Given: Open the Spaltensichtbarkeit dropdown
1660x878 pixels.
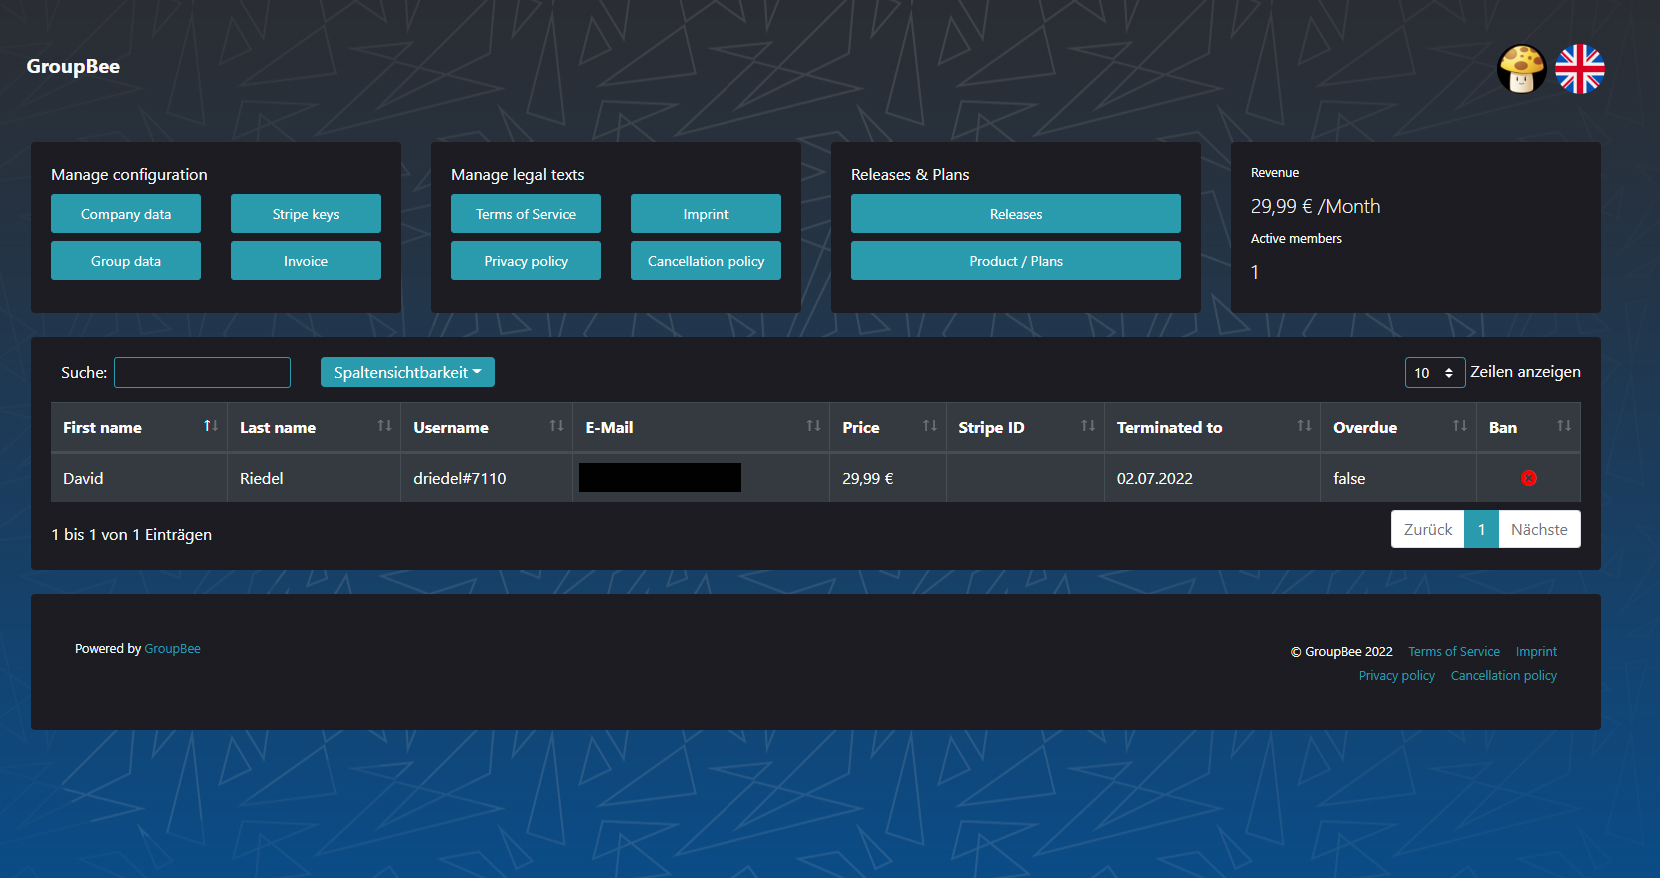Looking at the screenshot, I should click(x=407, y=372).
